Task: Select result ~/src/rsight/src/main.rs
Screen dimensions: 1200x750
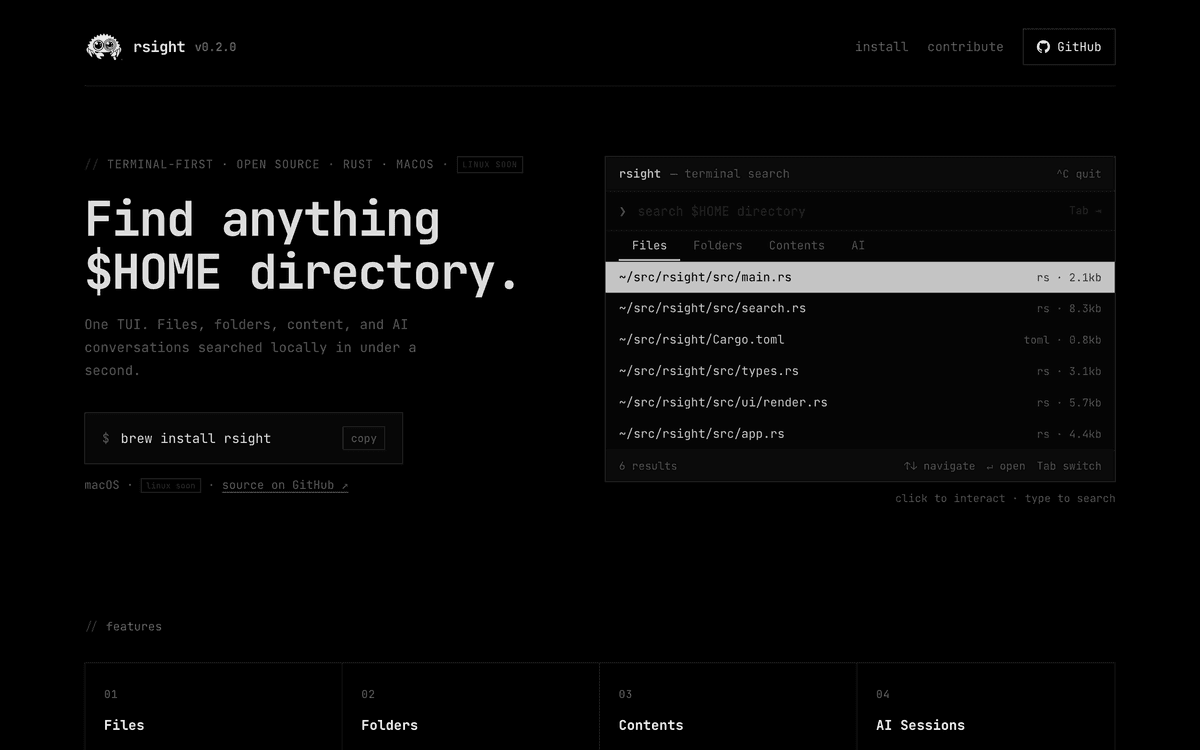Action: pos(860,277)
